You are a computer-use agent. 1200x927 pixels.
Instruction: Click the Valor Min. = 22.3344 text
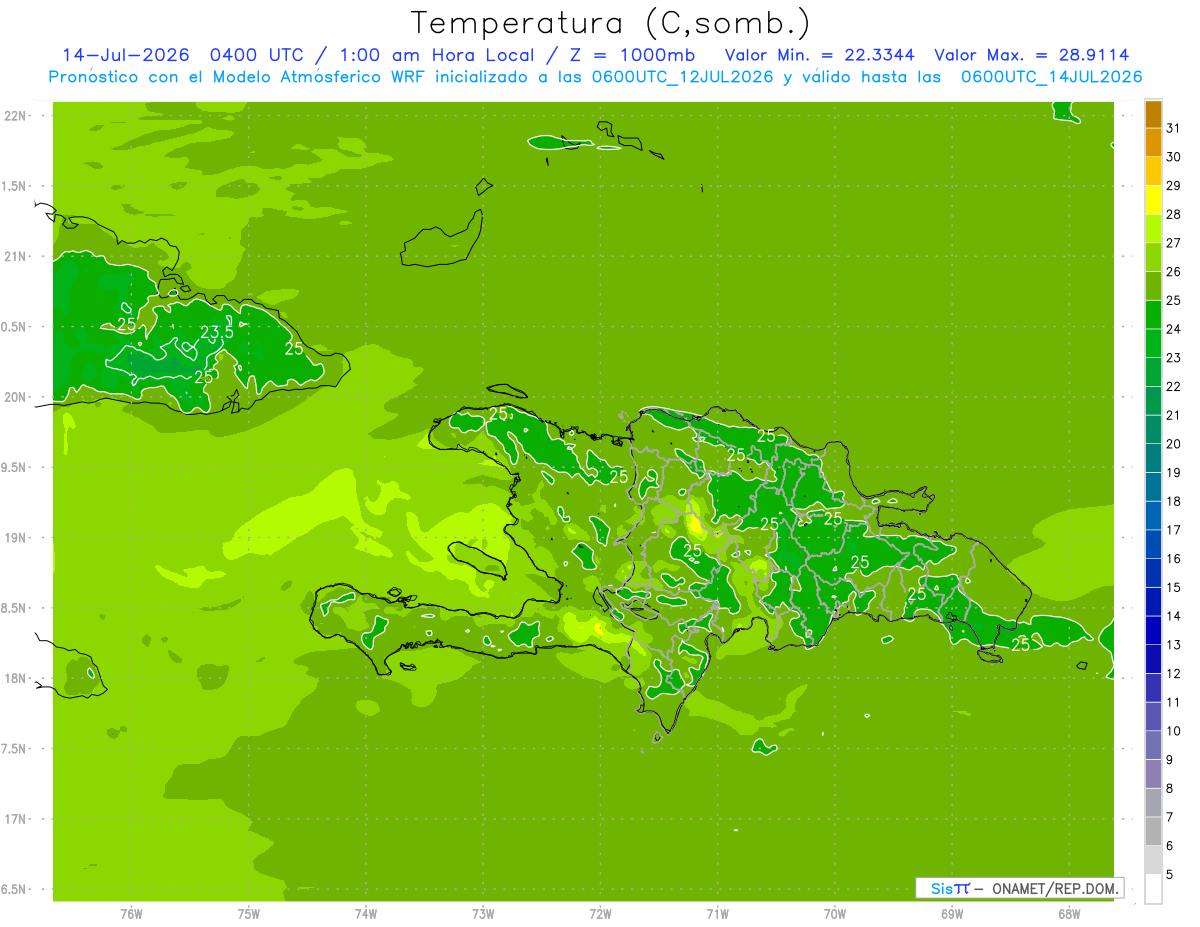pos(819,55)
